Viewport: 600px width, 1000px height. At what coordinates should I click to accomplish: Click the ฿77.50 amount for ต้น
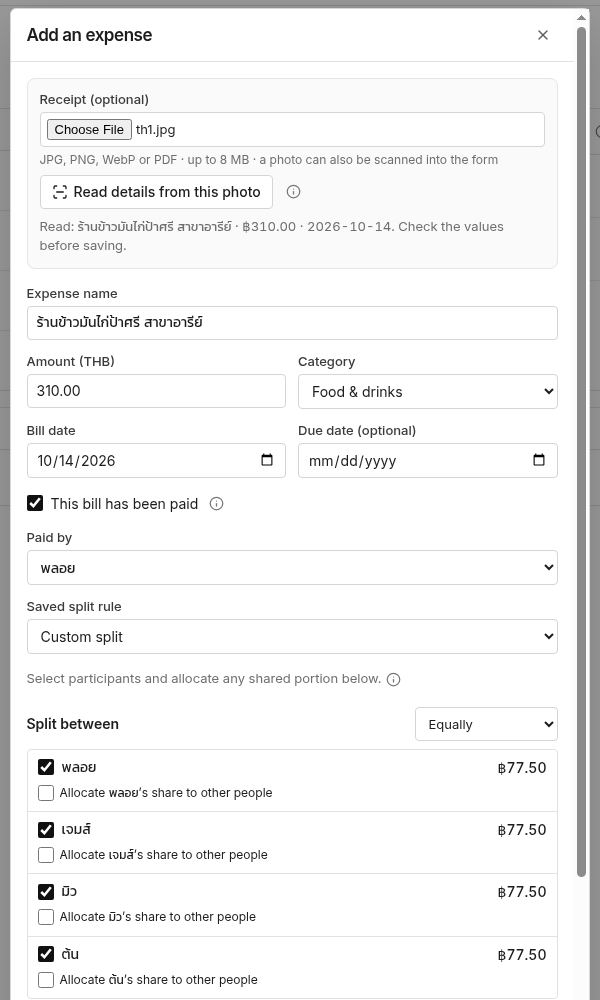[522, 955]
